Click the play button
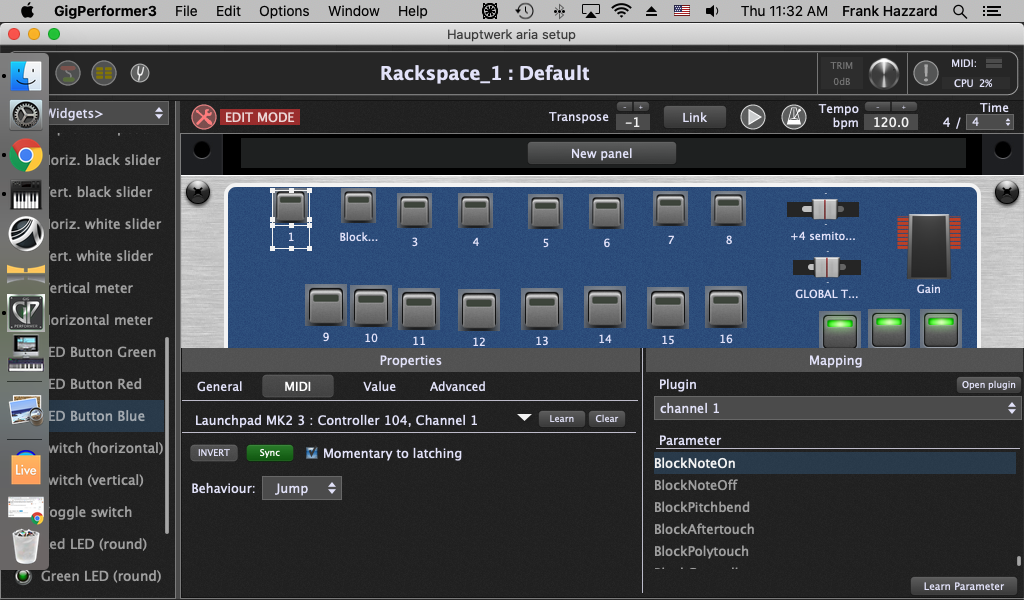 click(752, 118)
